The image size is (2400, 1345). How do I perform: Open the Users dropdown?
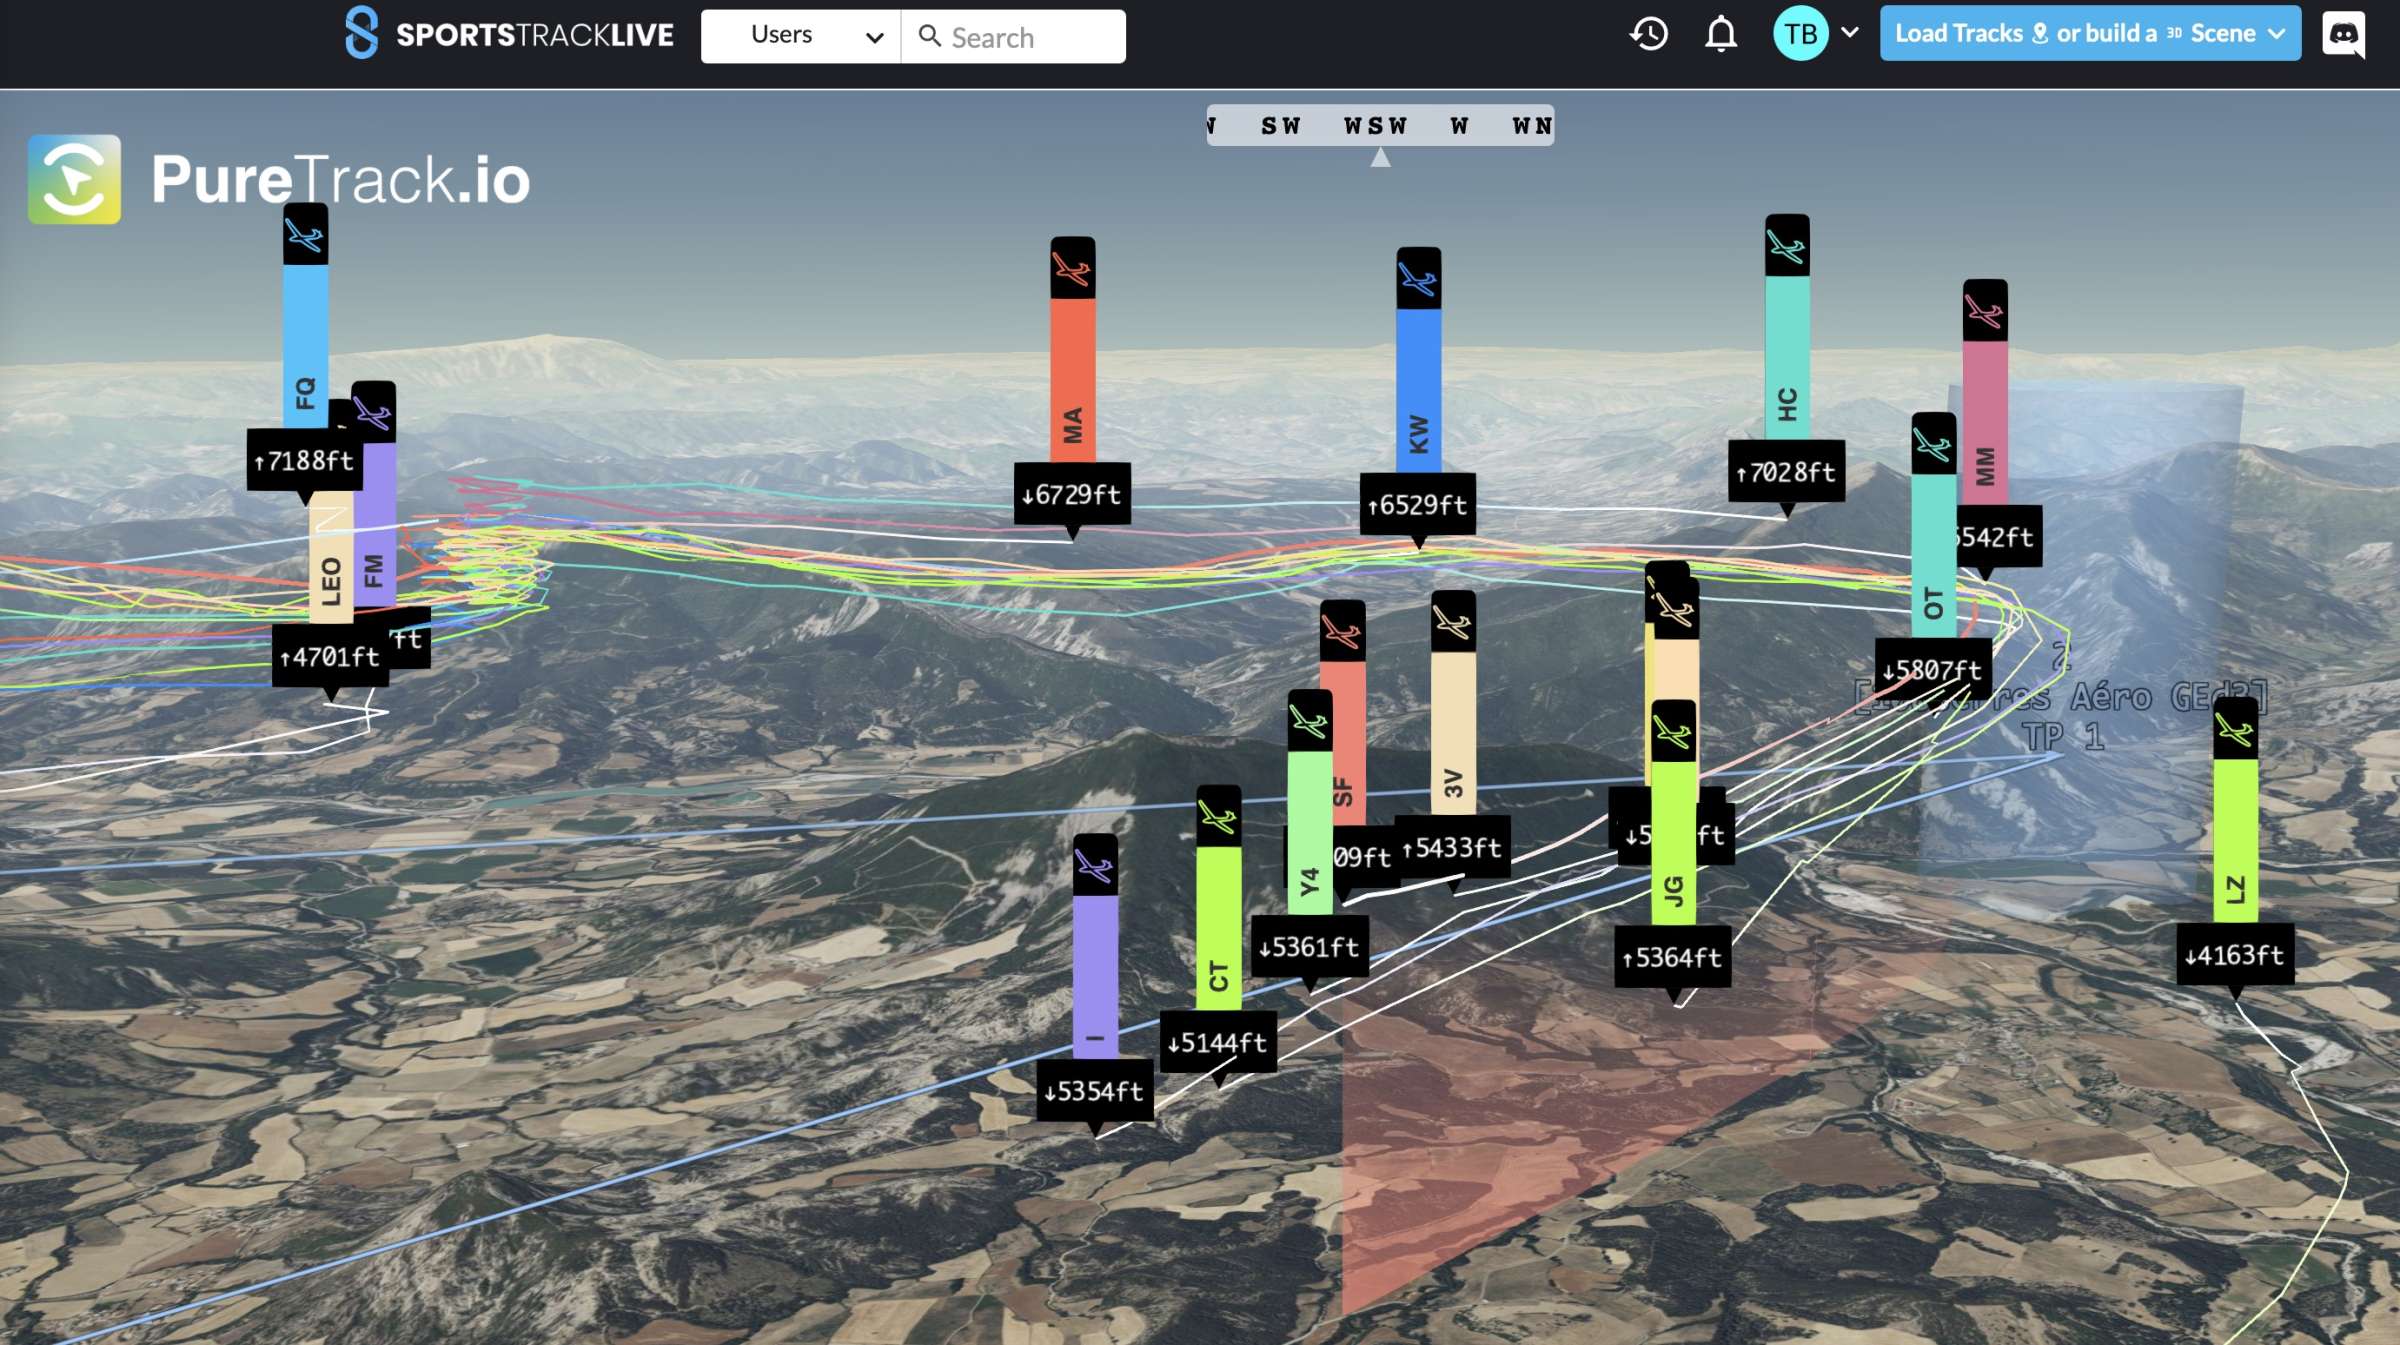800,36
